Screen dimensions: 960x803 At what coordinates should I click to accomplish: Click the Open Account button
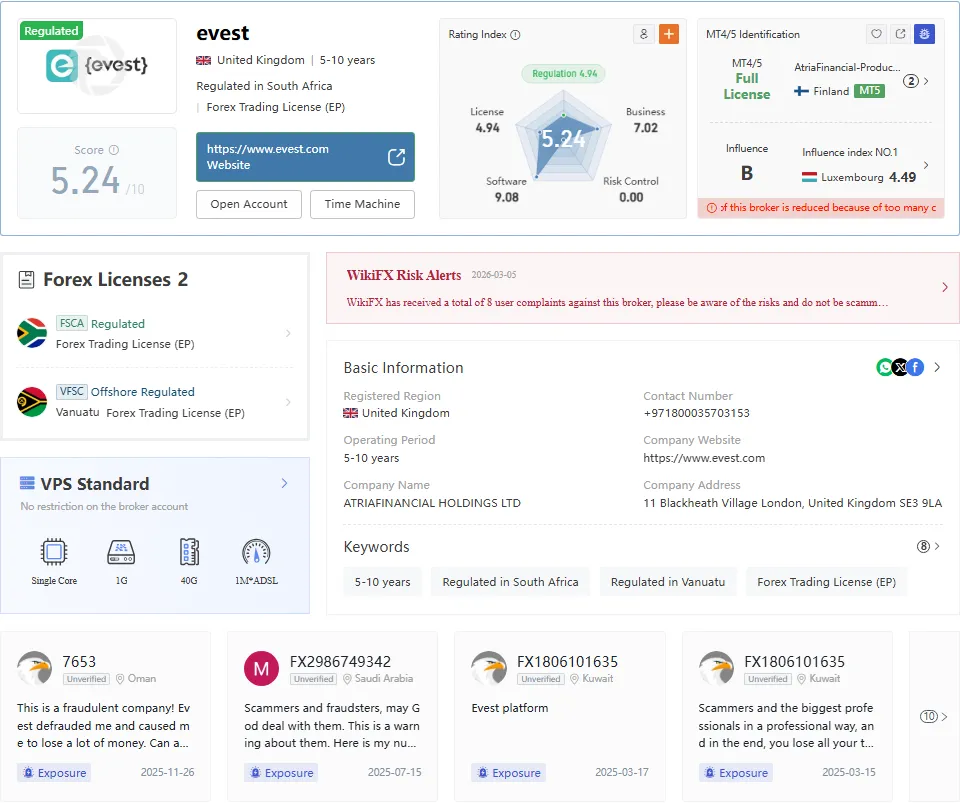pyautogui.click(x=249, y=204)
